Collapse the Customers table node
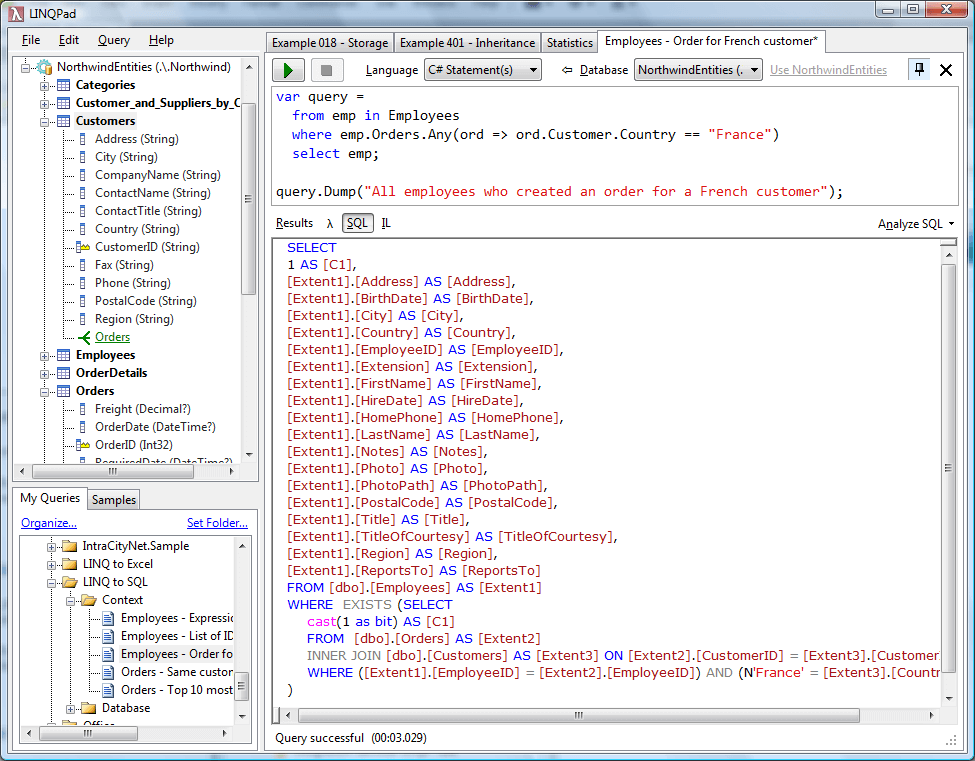 (x=45, y=122)
